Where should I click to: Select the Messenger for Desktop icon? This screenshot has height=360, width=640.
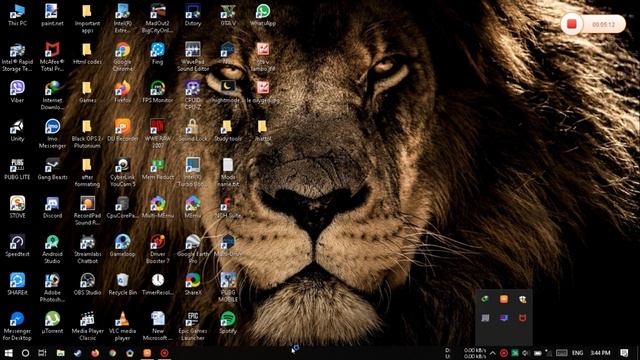point(17,326)
